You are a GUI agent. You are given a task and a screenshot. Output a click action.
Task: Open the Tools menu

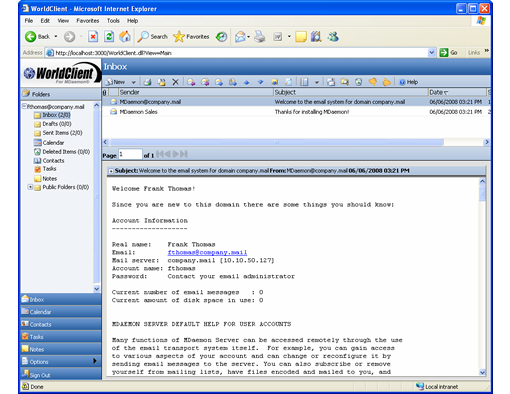[x=113, y=21]
